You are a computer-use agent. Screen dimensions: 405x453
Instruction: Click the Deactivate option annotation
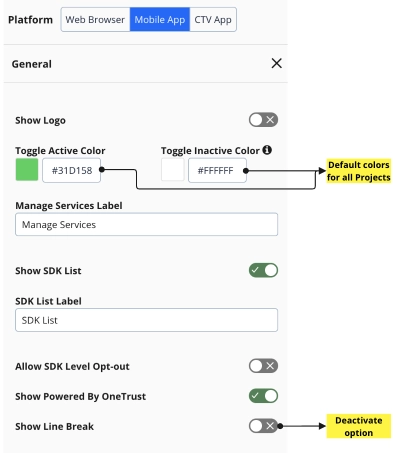point(358,426)
